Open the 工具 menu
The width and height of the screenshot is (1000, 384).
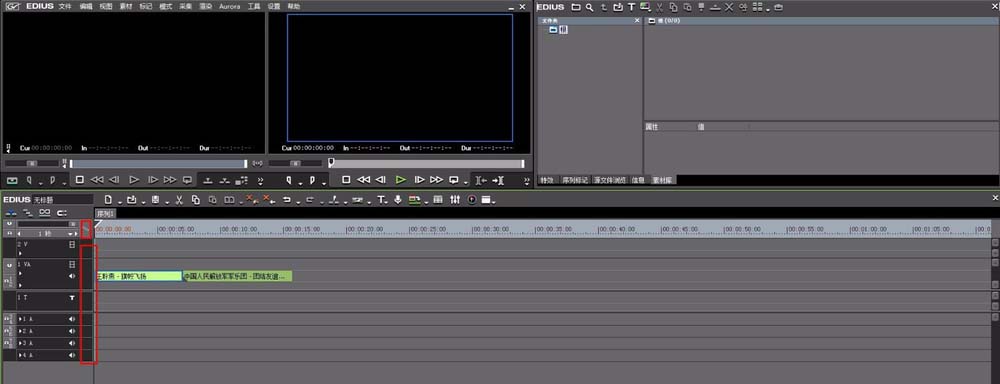coord(254,6)
